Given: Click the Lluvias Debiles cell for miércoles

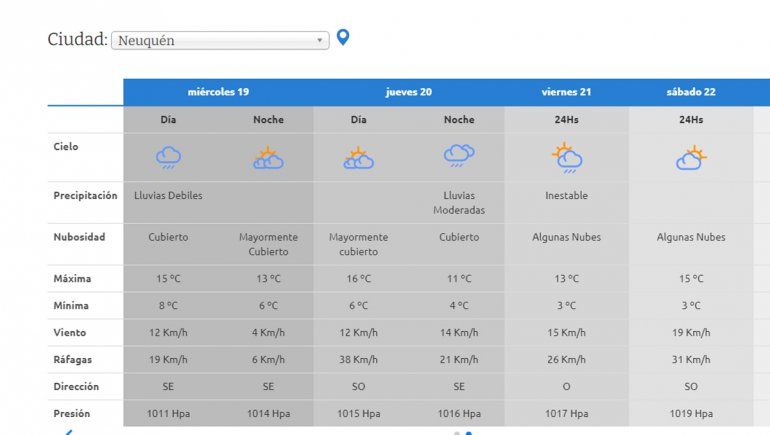Looking at the screenshot, I should (x=168, y=196).
